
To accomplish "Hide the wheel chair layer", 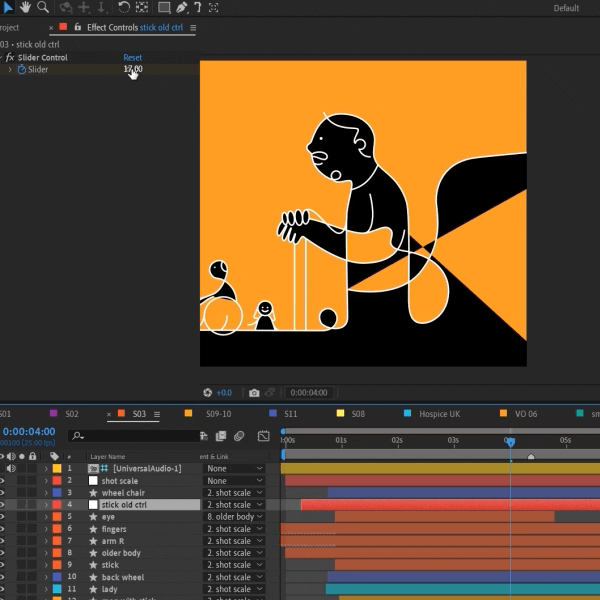I will [2, 492].
